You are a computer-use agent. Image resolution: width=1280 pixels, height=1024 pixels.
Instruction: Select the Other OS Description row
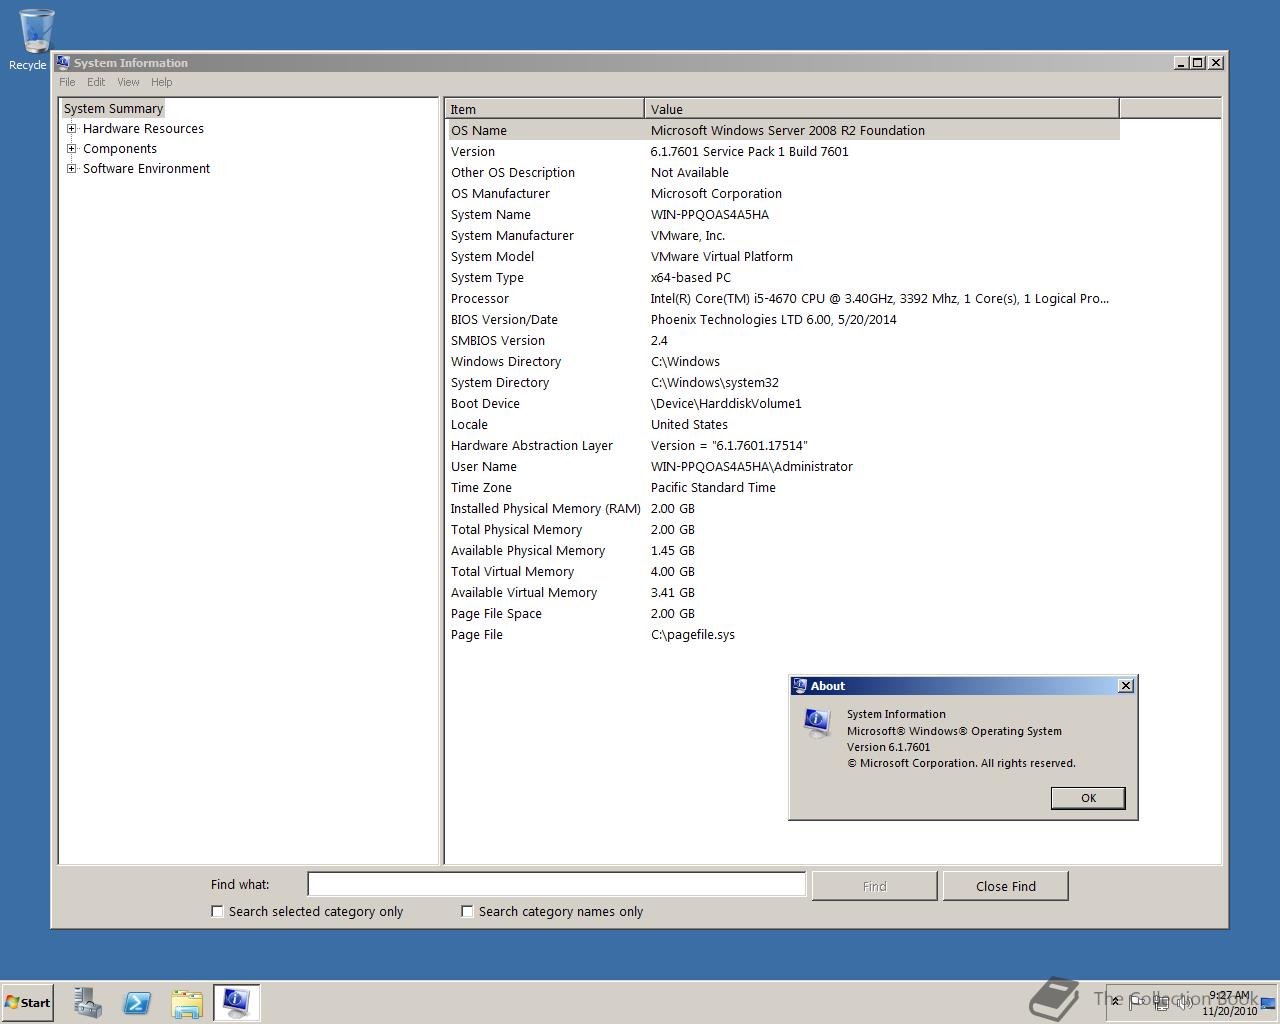point(783,172)
